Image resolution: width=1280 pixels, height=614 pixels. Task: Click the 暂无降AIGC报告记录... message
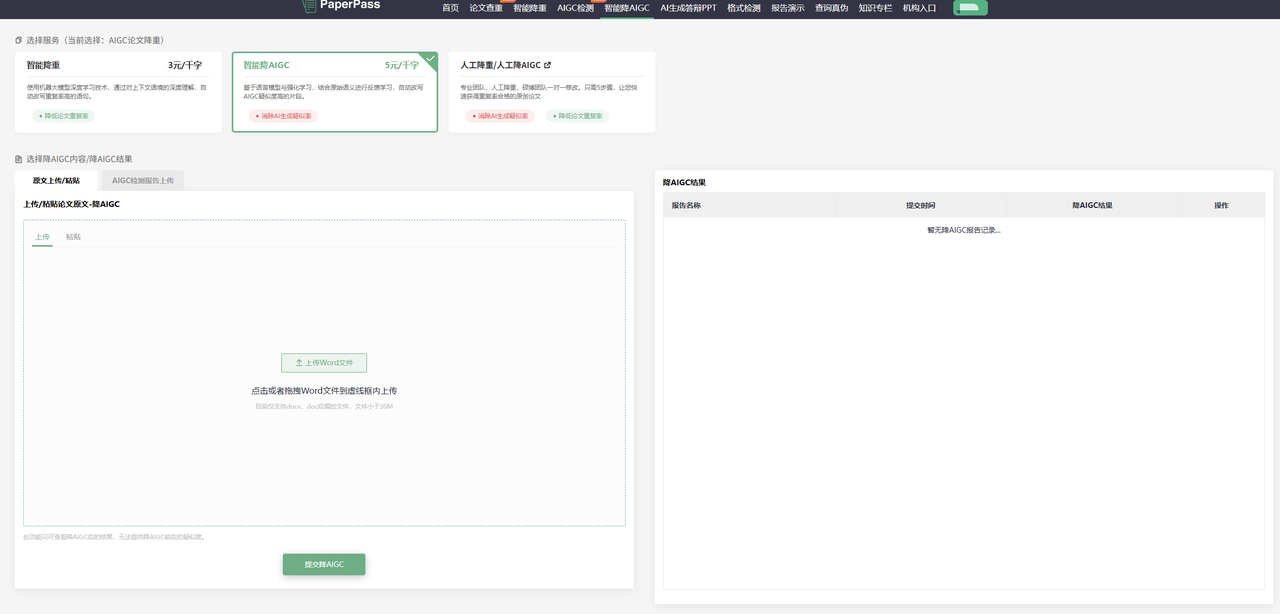tap(964, 230)
